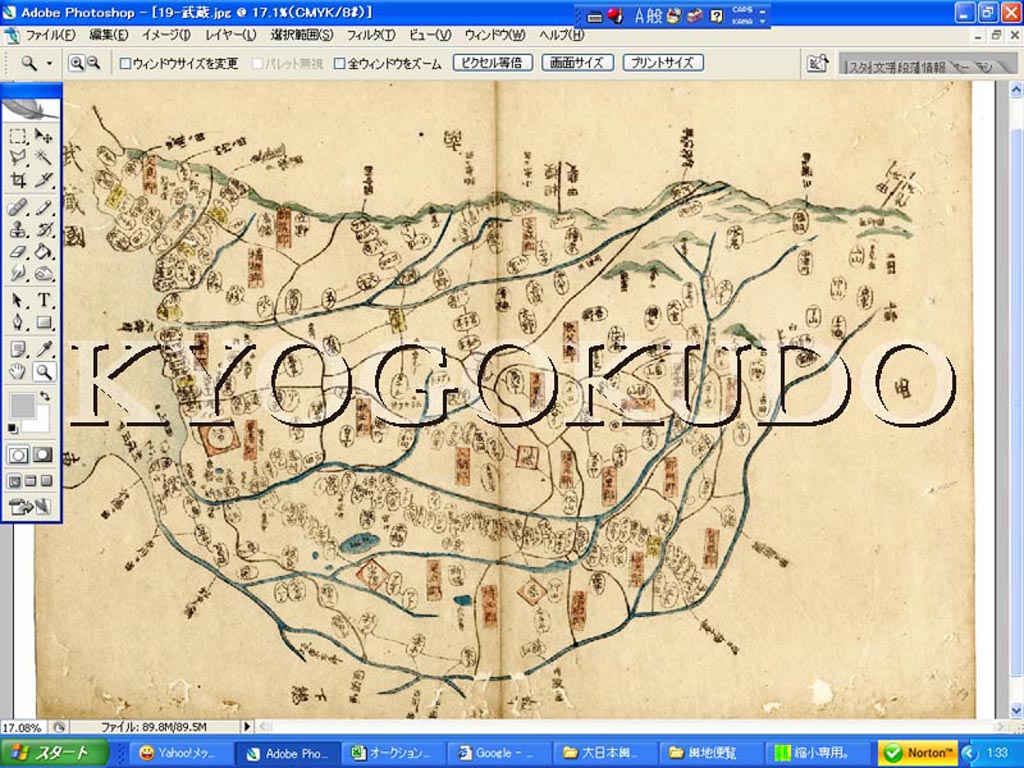
Task: Select the Rectangular Marquee tool
Action: pos(18,136)
